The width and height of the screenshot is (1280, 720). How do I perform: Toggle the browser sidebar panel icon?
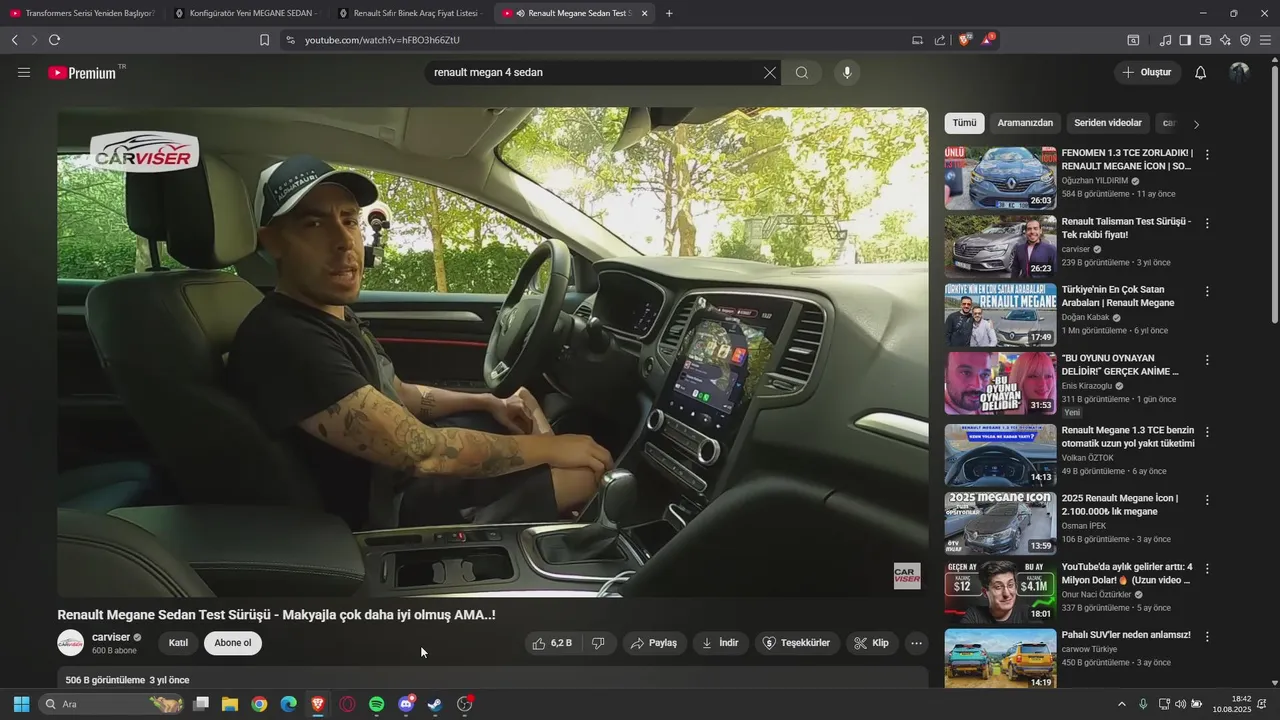tap(1185, 40)
